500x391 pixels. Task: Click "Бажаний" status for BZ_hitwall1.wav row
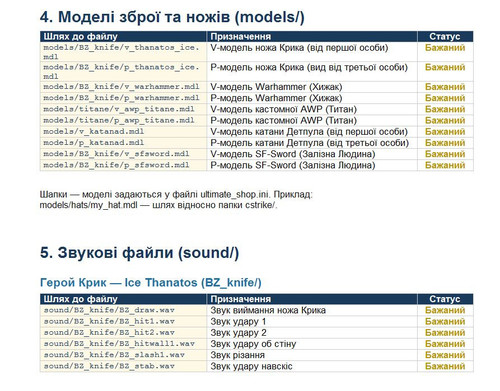tap(445, 344)
